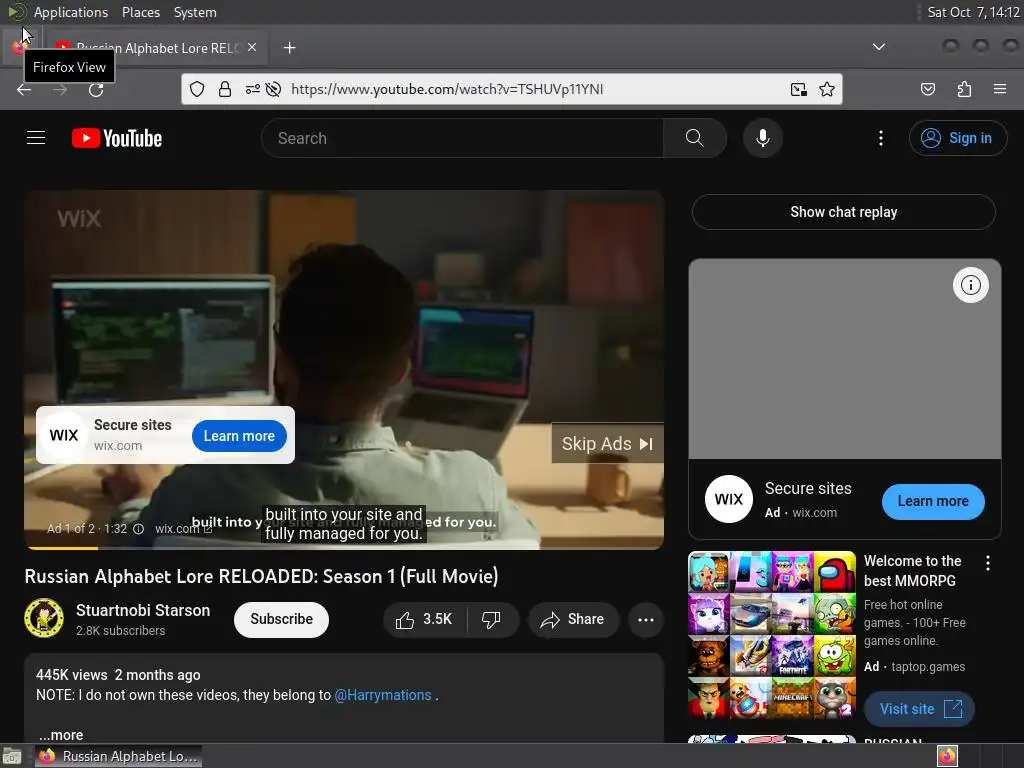Toggle picture-in-picture from address bar
The image size is (1024, 768).
[798, 89]
